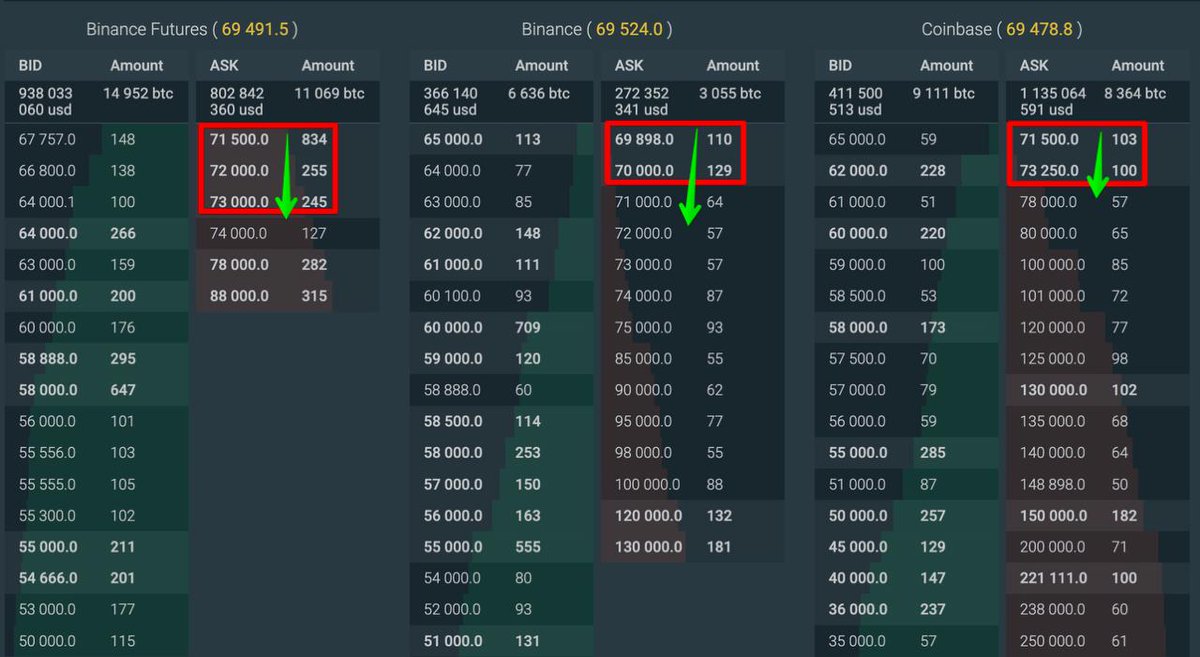This screenshot has width=1200, height=657.
Task: Click the 709 amount in Binance bids
Action: 528,327
